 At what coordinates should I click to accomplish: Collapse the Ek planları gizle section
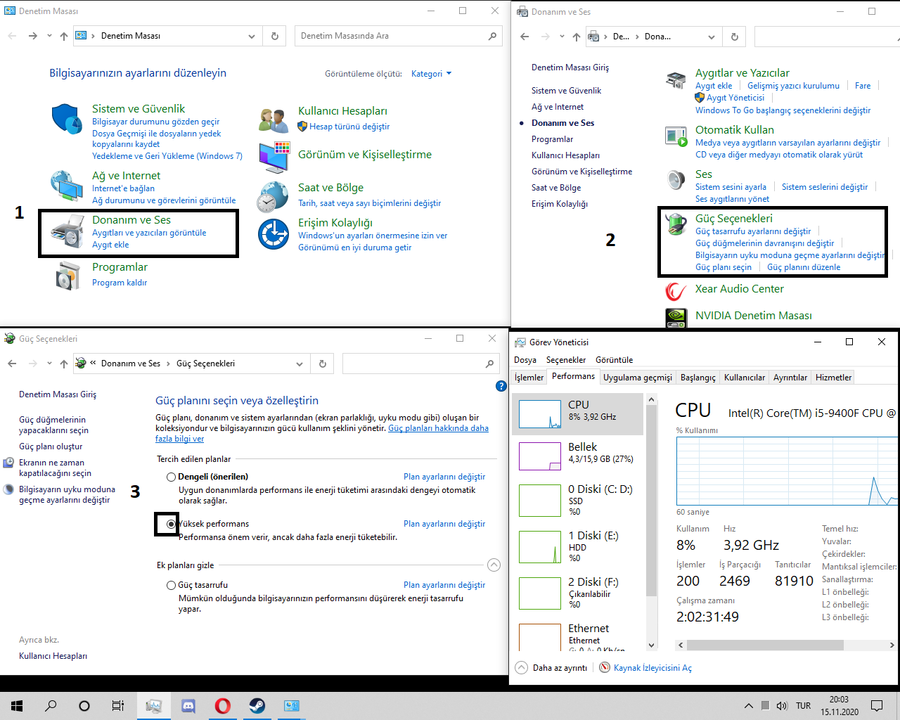click(x=493, y=565)
